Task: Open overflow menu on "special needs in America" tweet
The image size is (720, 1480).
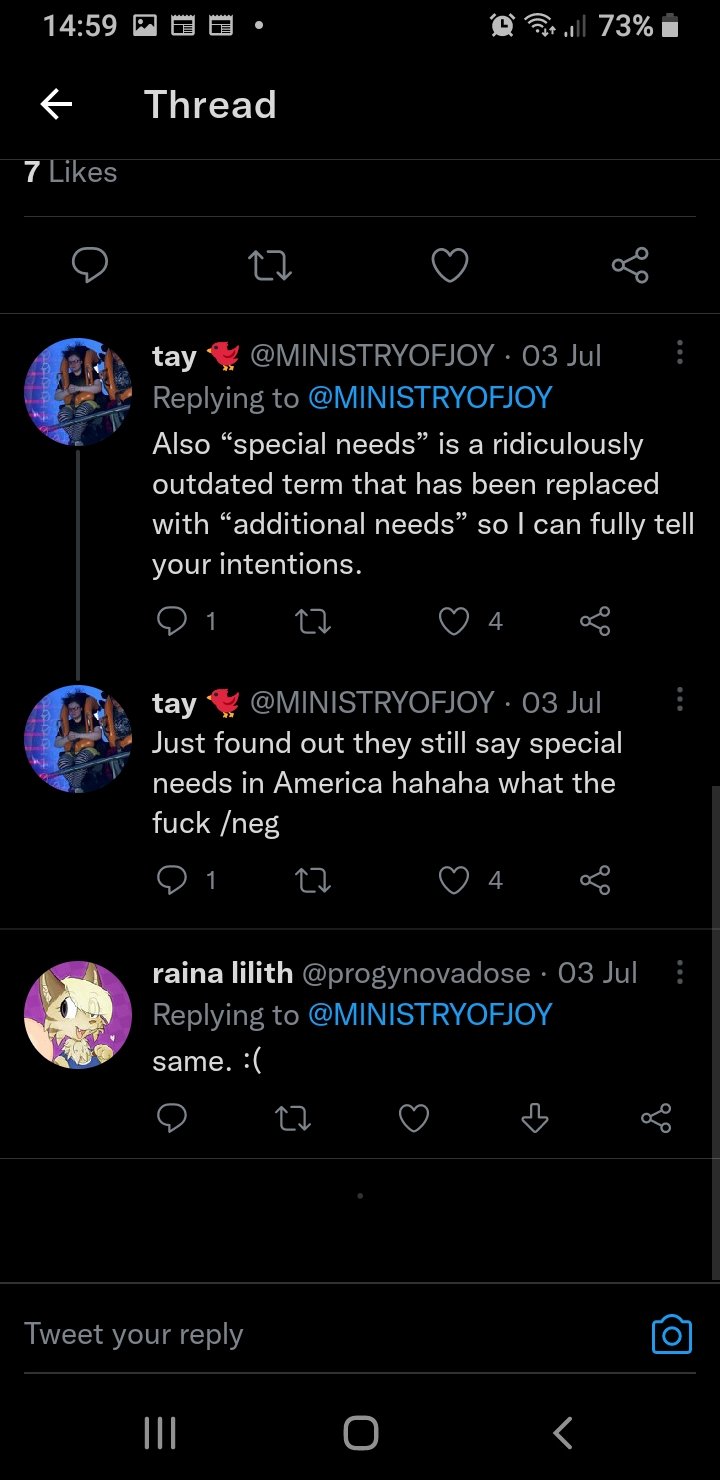Action: tap(680, 699)
